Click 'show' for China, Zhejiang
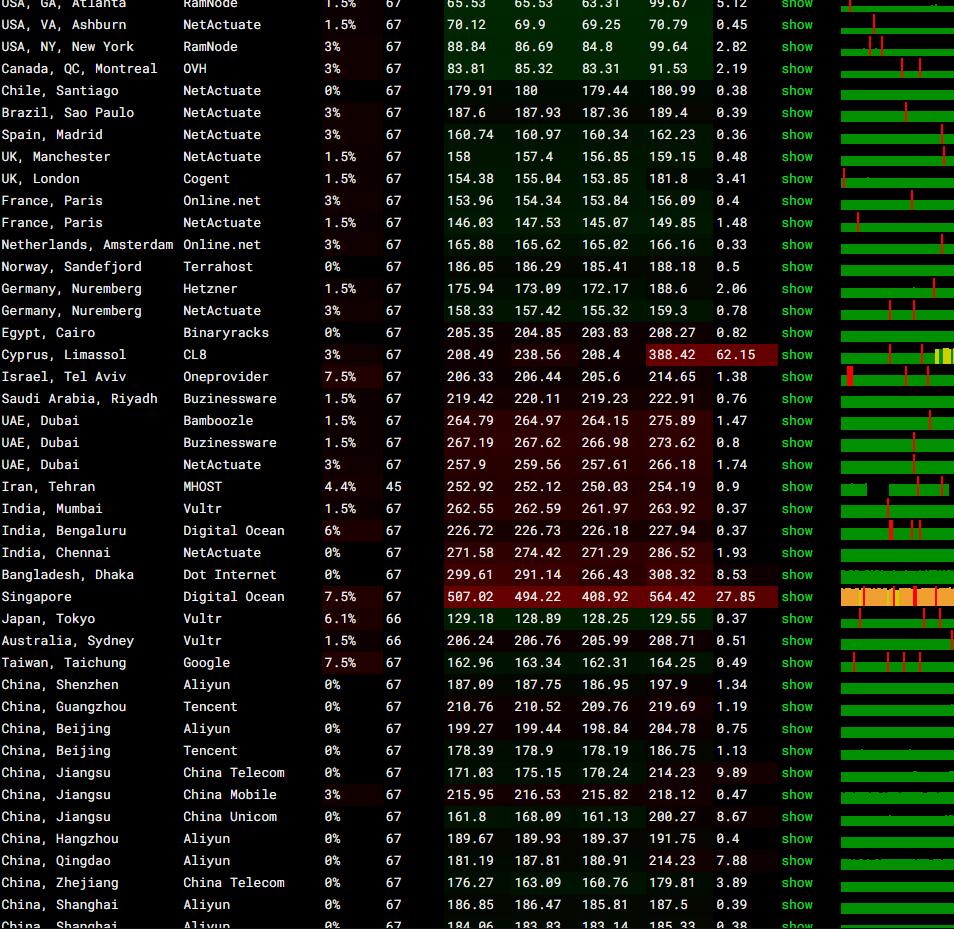The width and height of the screenshot is (954, 929). coord(796,882)
